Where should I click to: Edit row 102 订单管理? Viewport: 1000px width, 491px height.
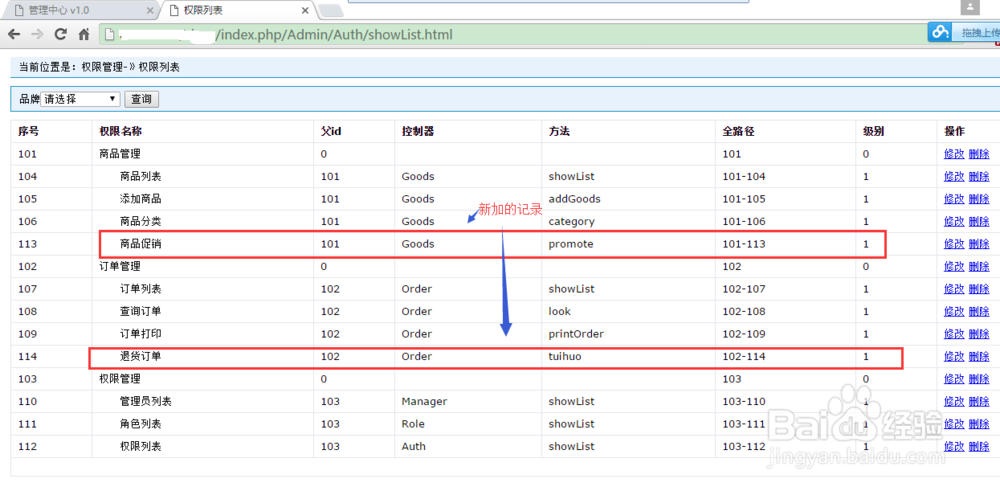pyautogui.click(x=953, y=267)
